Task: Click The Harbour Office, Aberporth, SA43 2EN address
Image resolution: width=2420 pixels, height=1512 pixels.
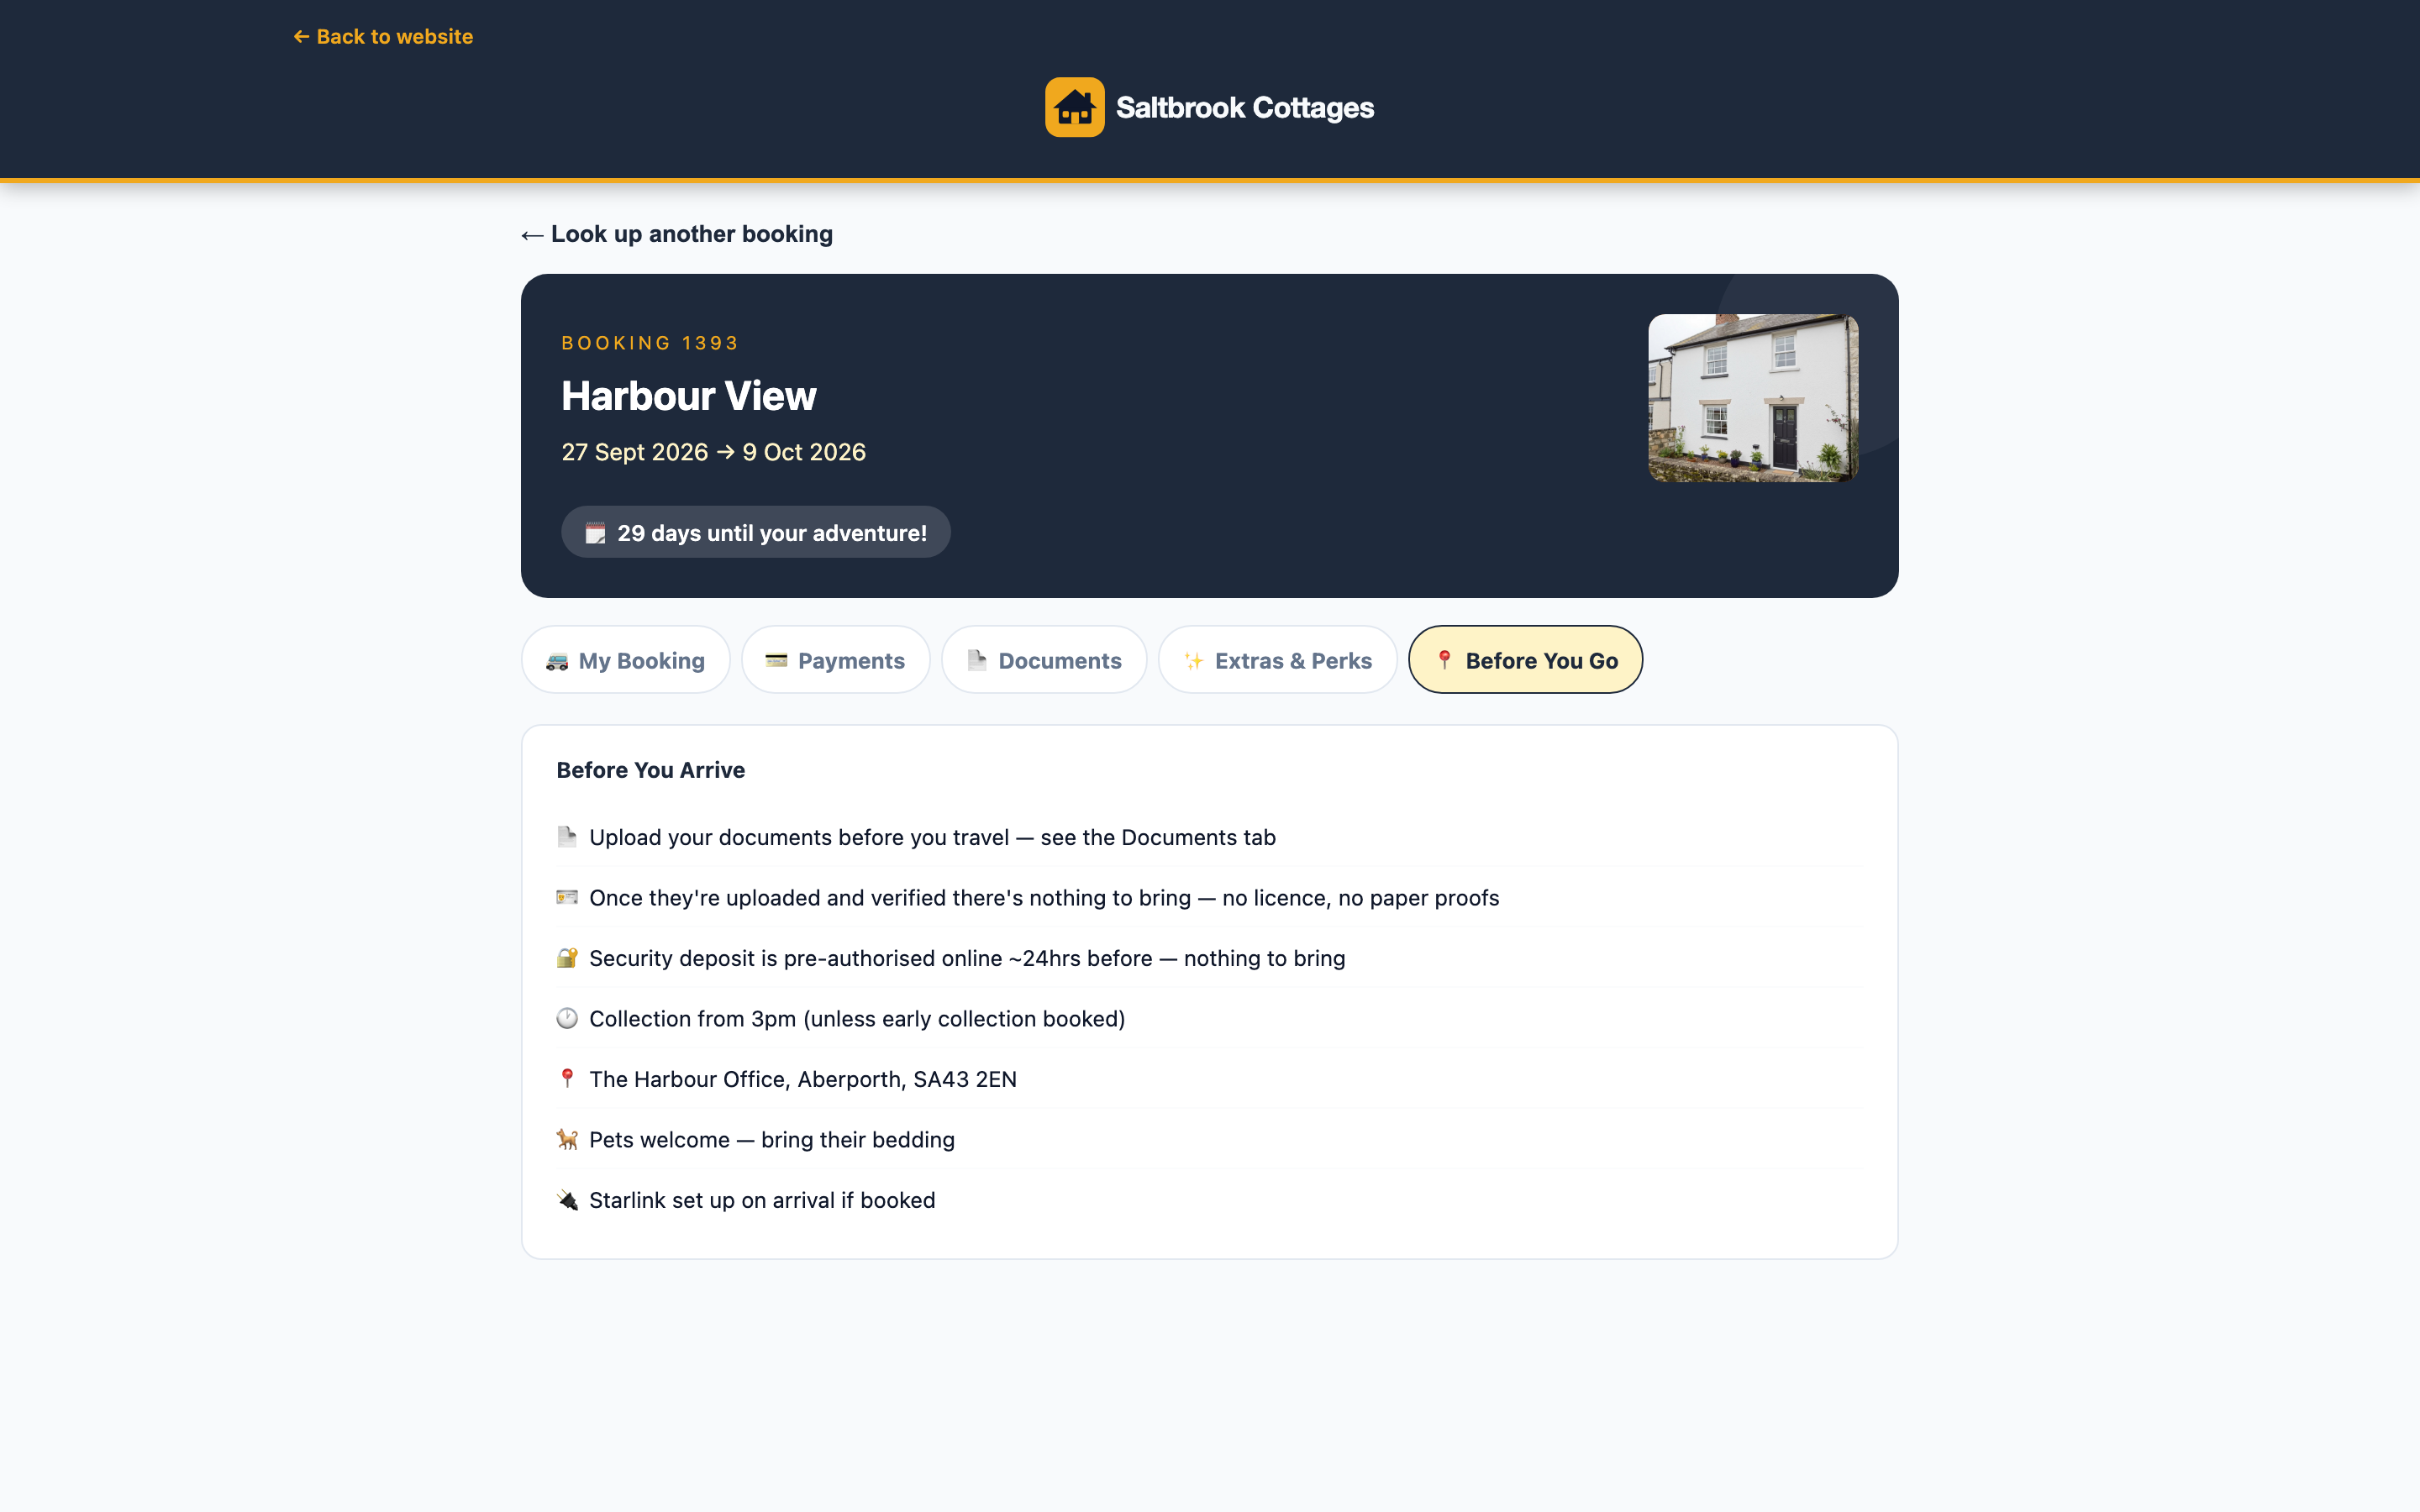Action: tap(802, 1079)
